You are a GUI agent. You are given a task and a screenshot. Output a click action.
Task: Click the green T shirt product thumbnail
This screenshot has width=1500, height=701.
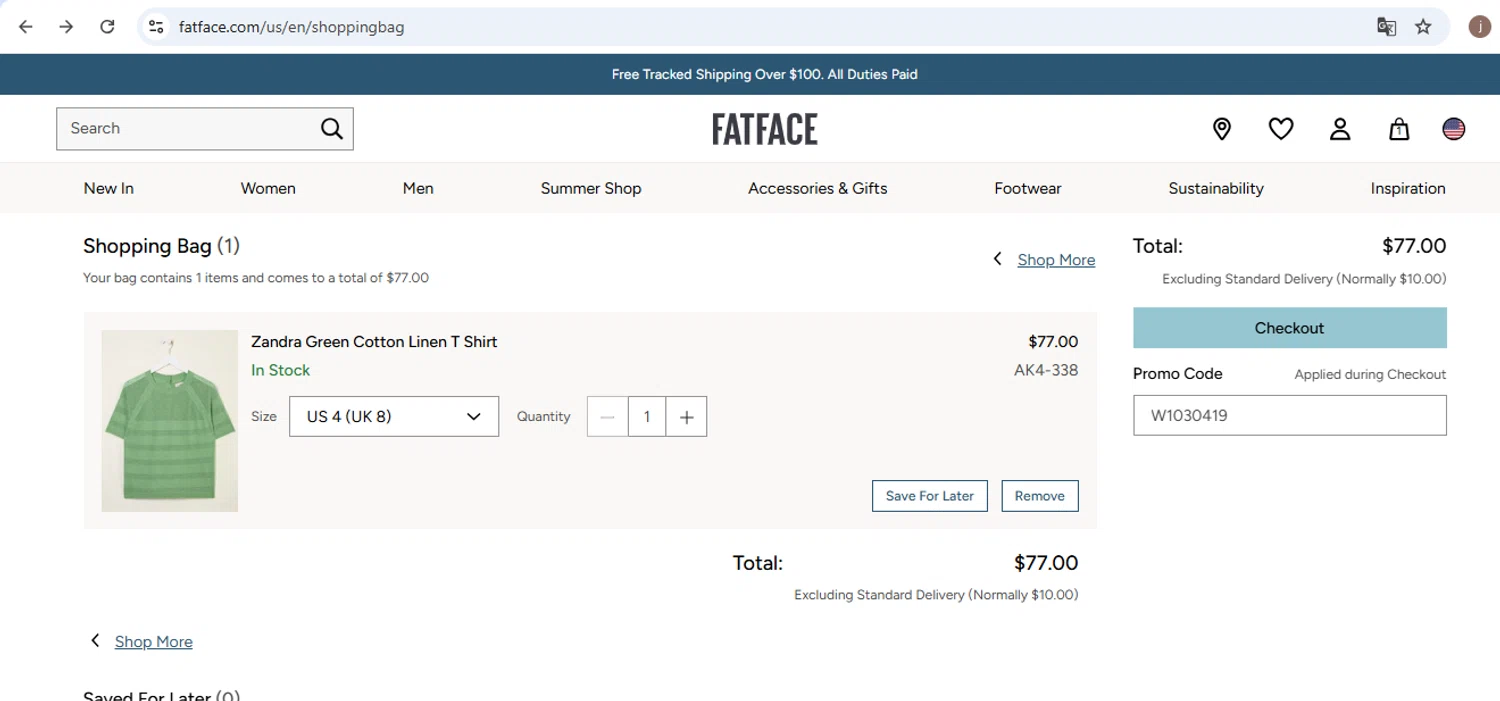tap(170, 421)
